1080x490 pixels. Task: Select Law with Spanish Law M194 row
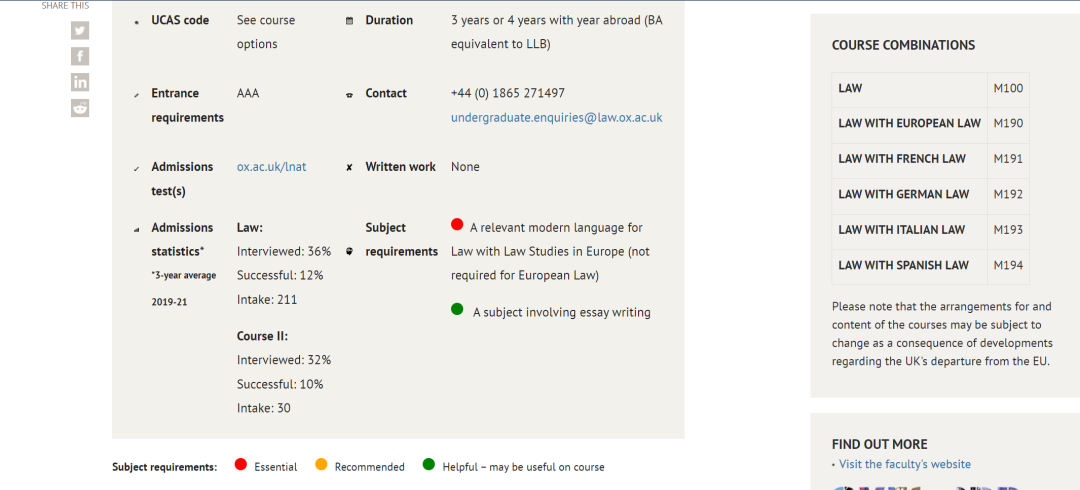pos(931,267)
